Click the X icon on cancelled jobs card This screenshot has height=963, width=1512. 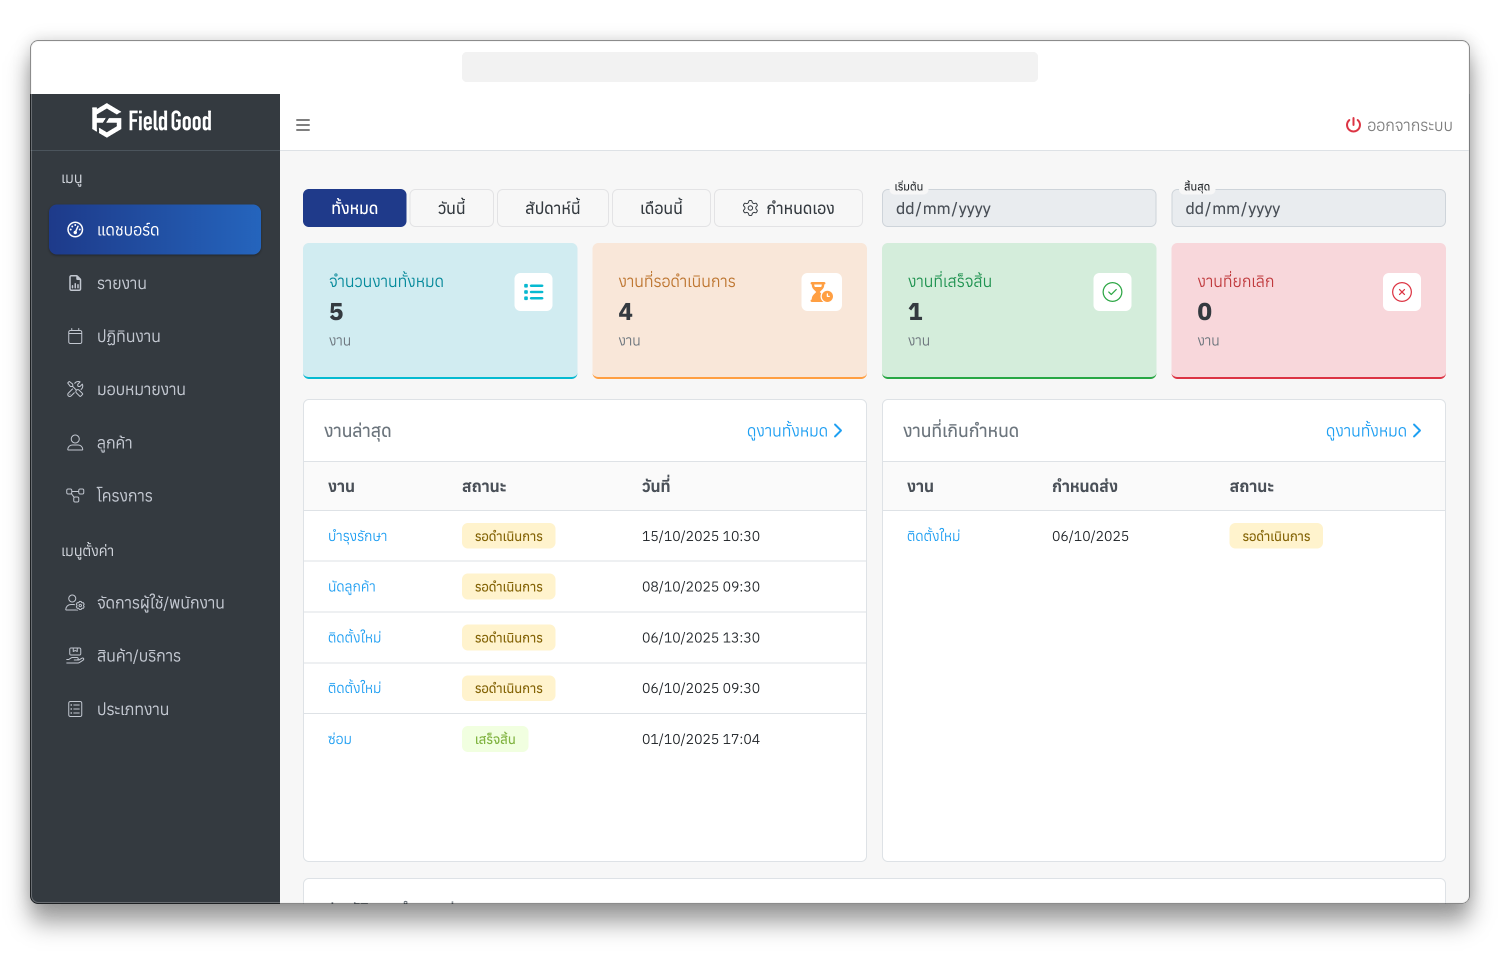pos(1401,292)
